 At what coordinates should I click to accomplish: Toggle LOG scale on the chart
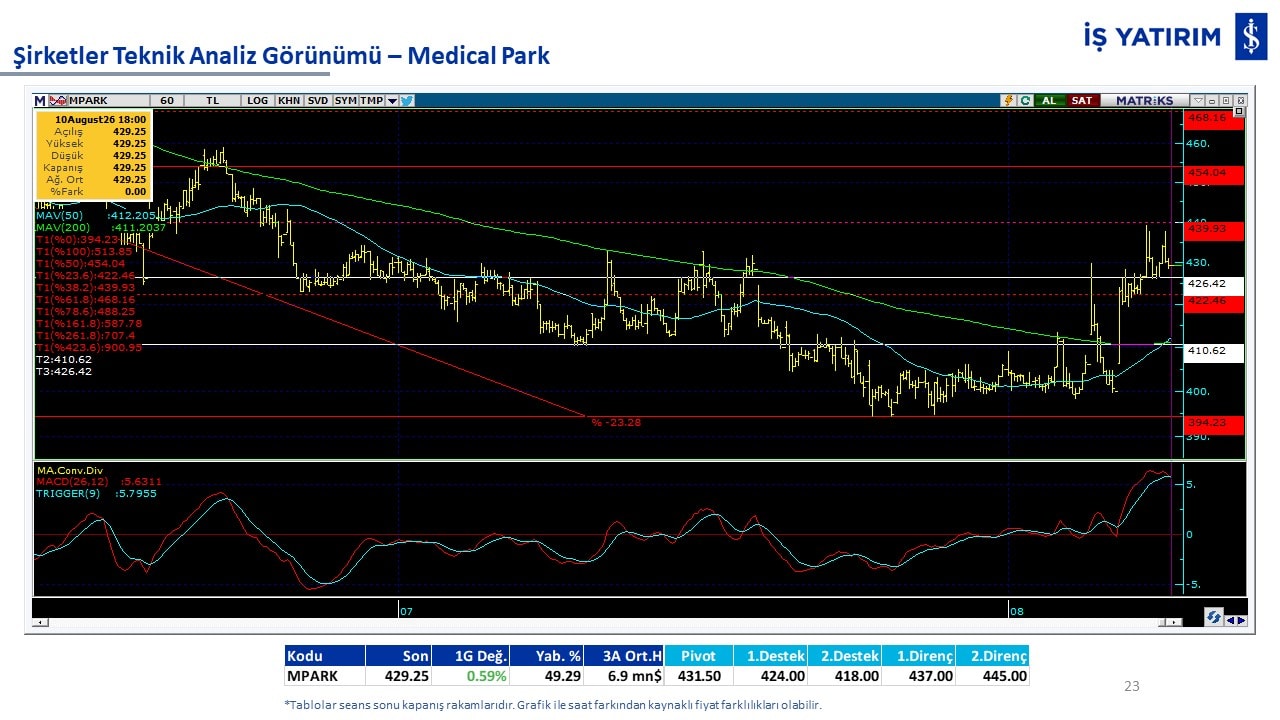(258, 101)
